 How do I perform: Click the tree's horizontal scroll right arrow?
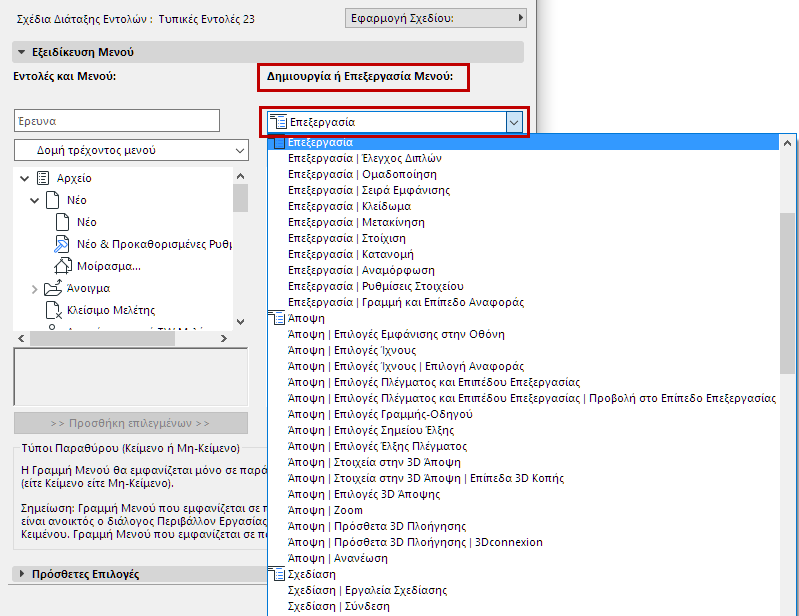pyautogui.click(x=224, y=338)
